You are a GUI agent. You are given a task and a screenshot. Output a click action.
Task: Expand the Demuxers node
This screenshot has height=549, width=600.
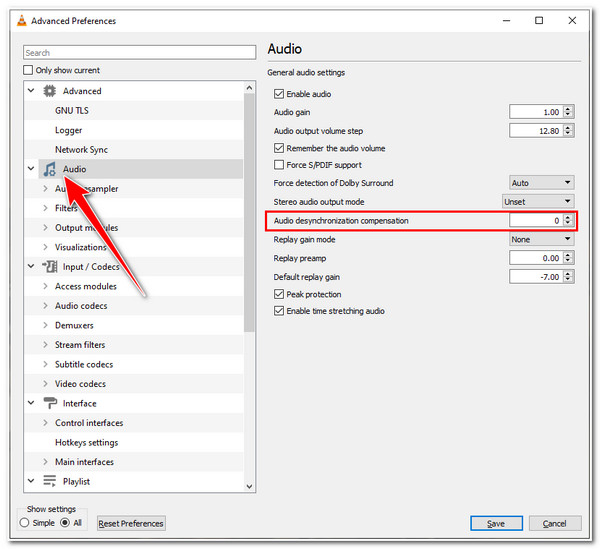coord(46,325)
